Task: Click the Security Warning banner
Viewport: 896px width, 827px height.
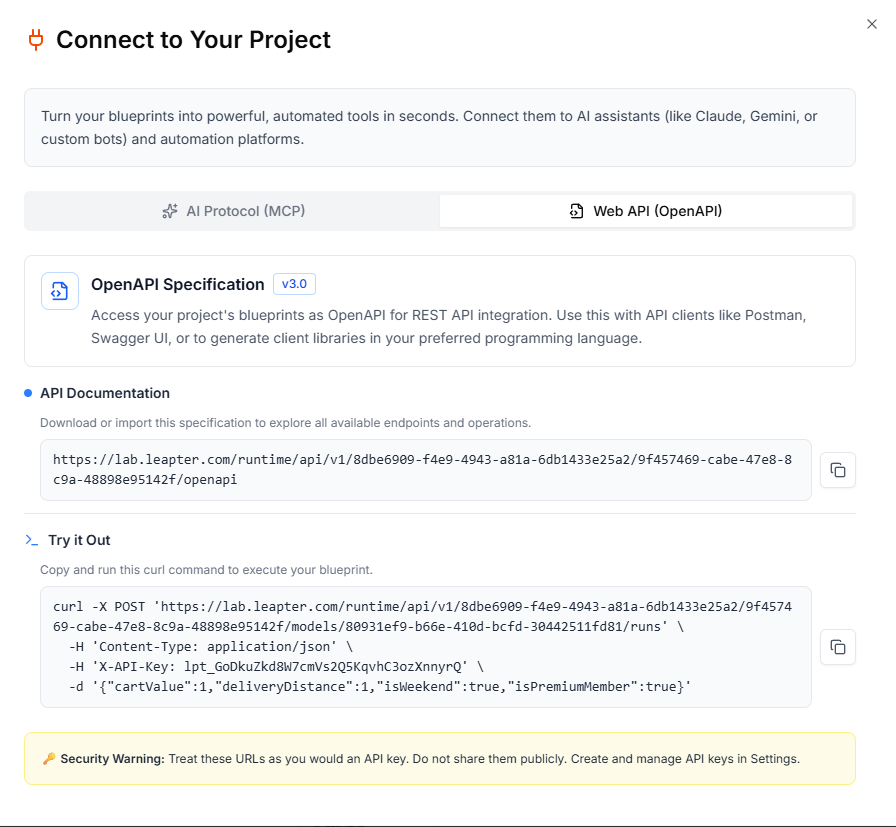Action: (x=440, y=758)
